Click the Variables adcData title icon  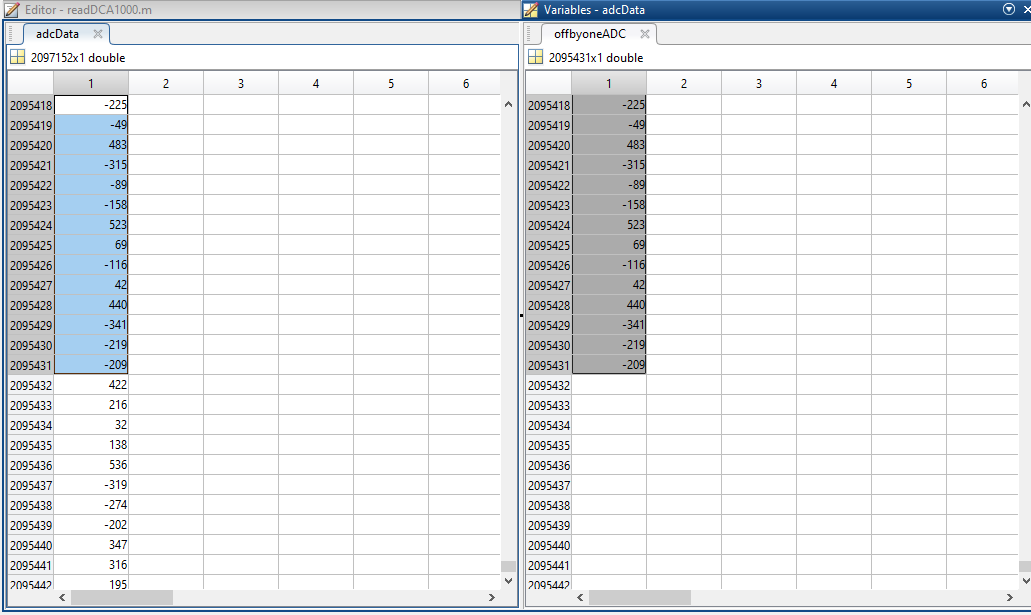pos(531,10)
